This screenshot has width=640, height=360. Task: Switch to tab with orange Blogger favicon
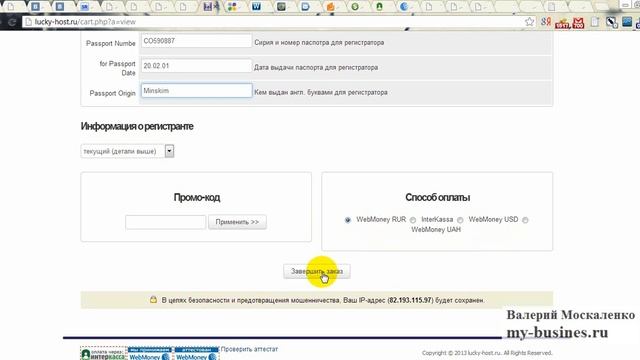click(x=330, y=7)
